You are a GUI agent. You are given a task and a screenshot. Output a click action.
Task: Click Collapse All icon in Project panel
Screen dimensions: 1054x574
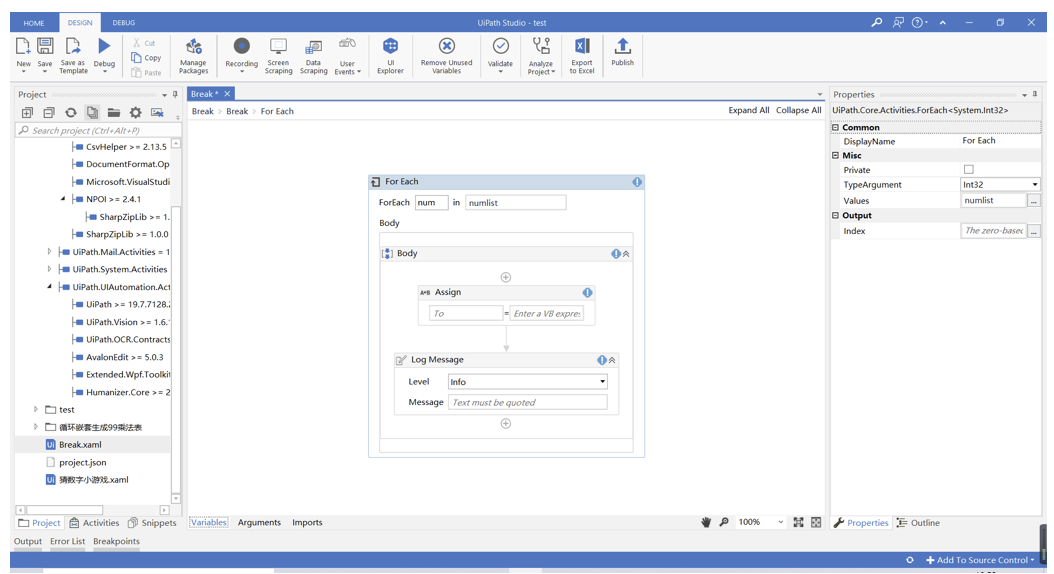(x=49, y=112)
